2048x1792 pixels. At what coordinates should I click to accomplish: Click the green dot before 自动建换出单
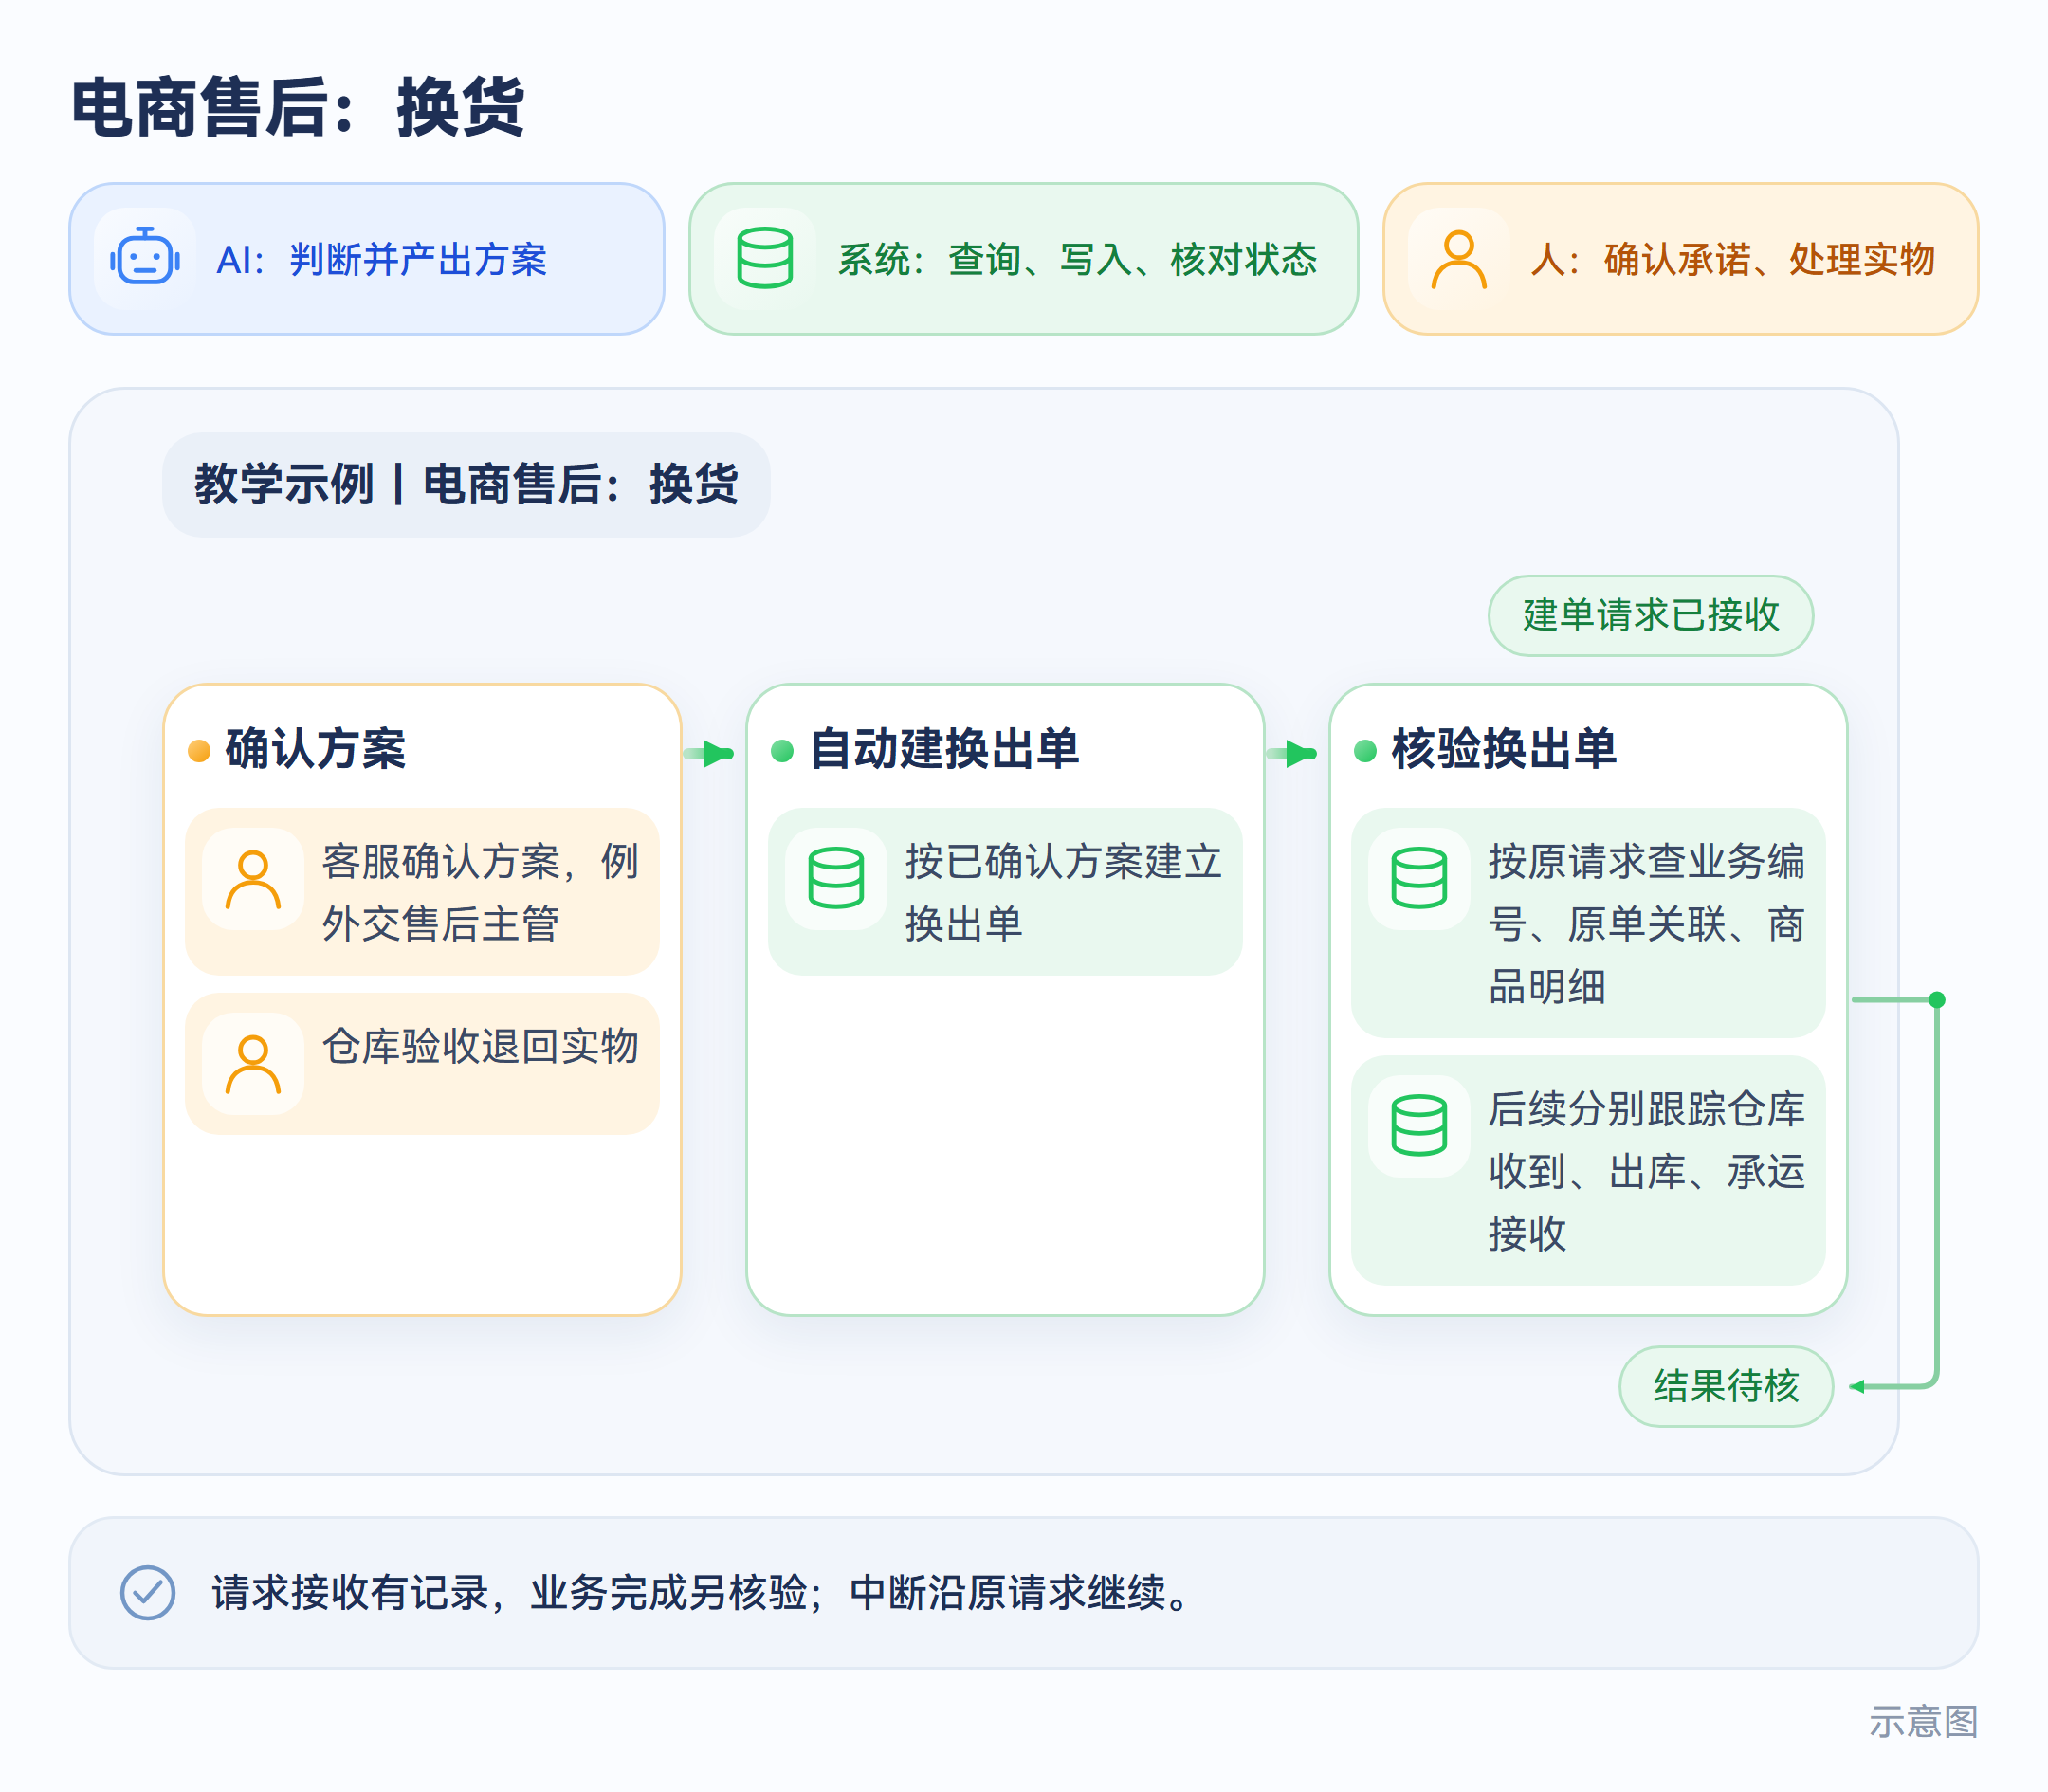click(782, 751)
